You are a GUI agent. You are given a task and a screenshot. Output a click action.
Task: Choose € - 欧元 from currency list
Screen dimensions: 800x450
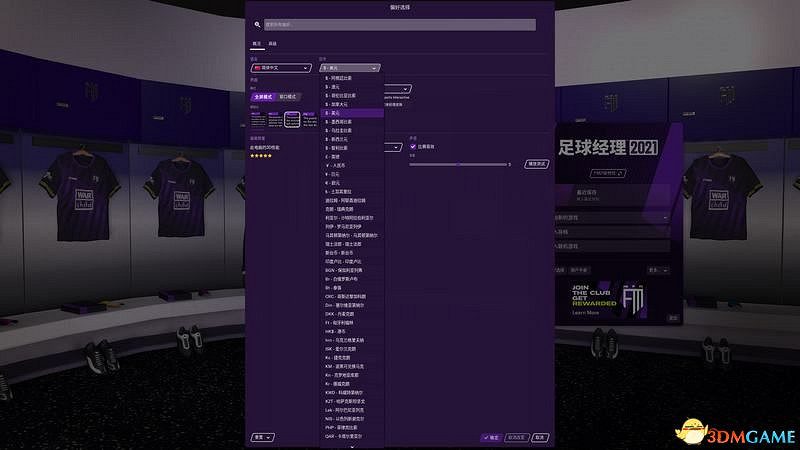(x=338, y=182)
